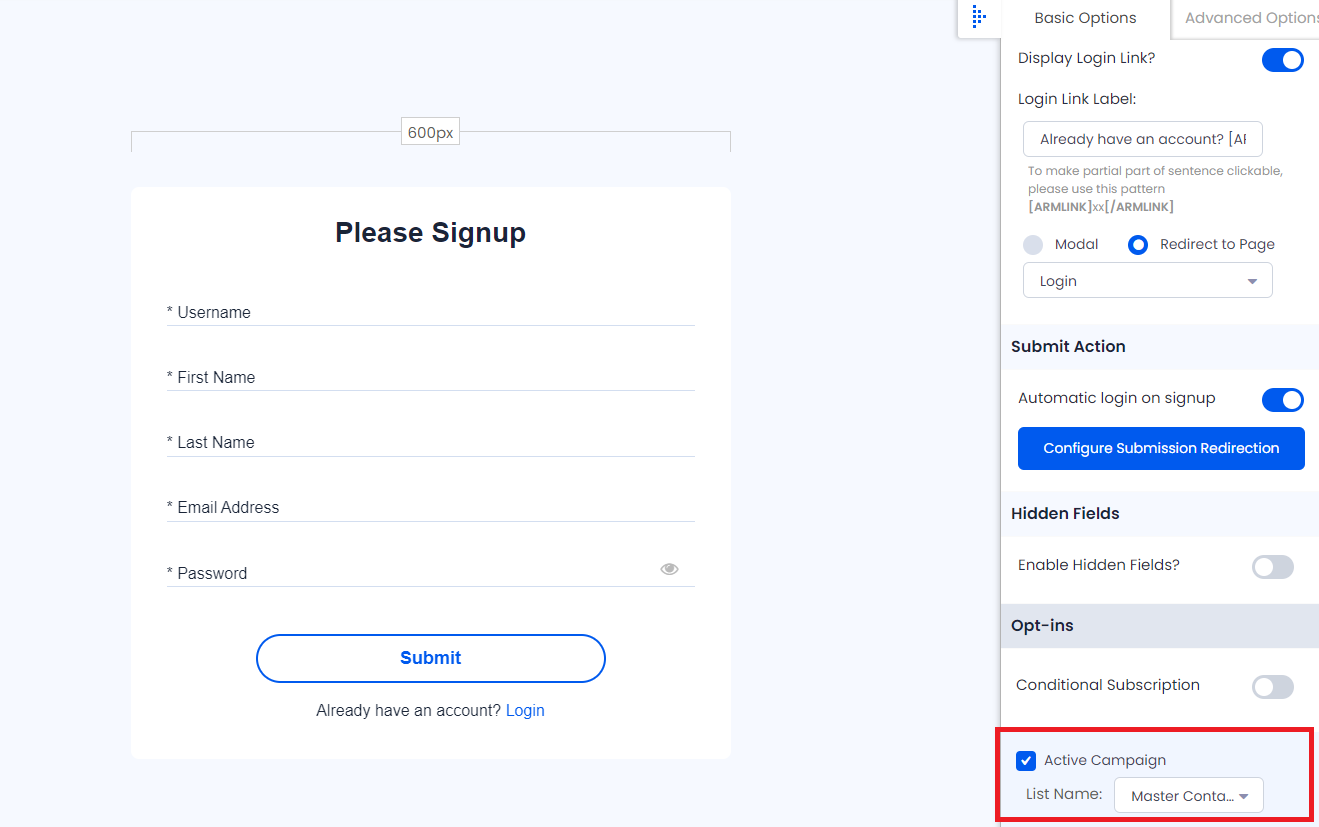Click the password eye visibility icon

(x=669, y=569)
